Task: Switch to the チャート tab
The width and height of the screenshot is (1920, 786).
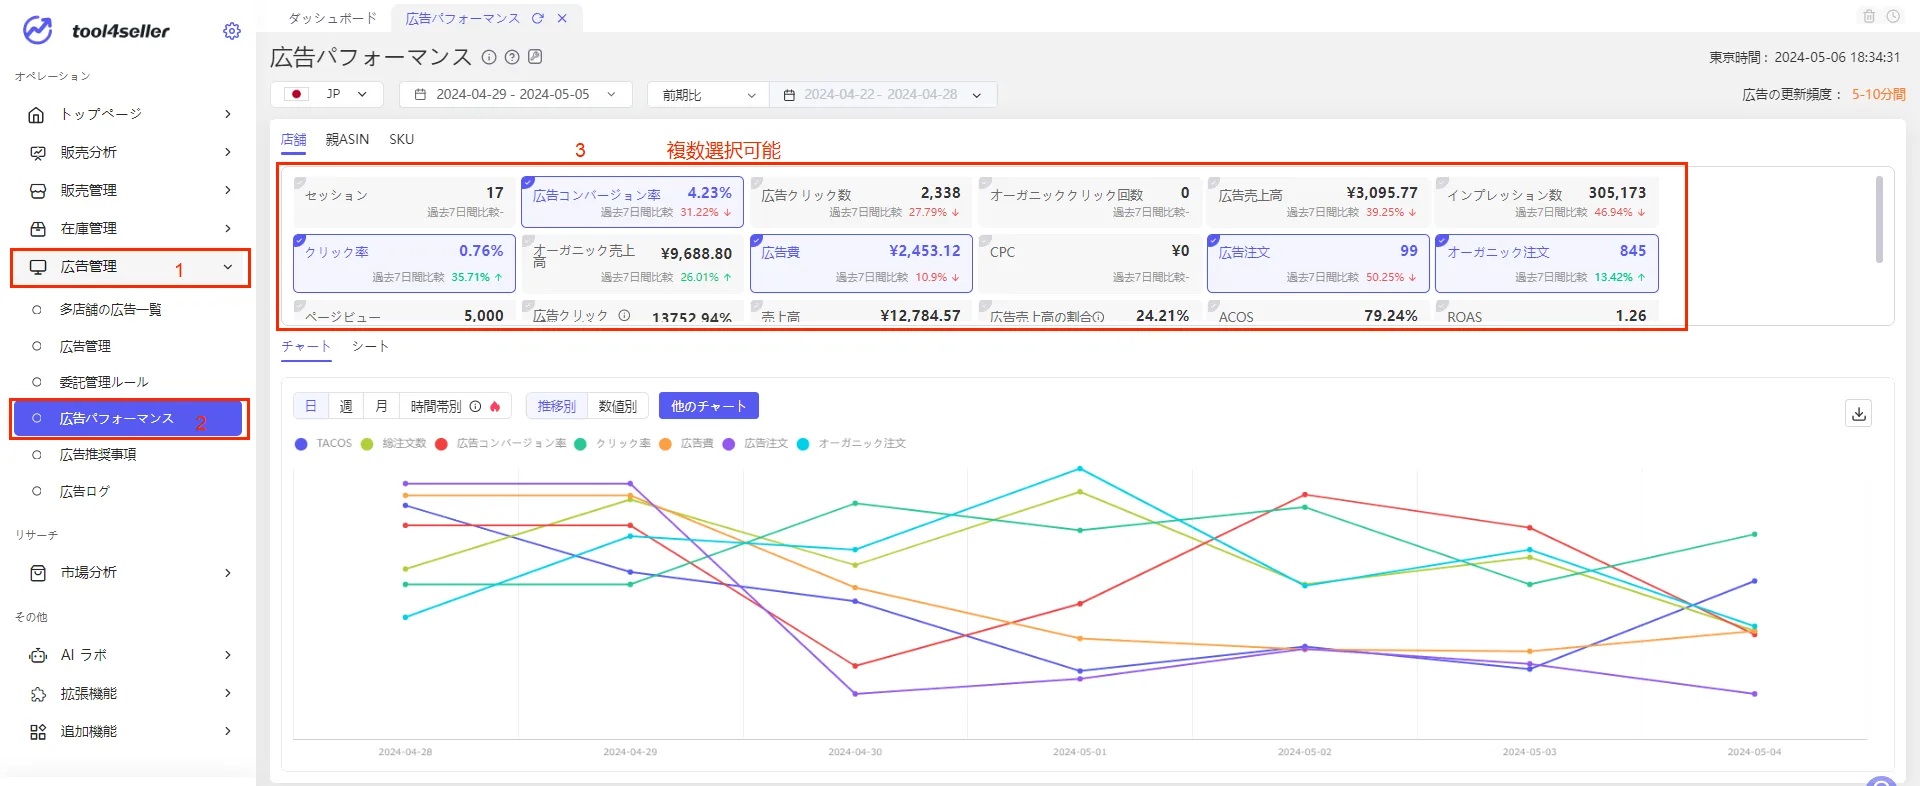Action: pos(306,346)
